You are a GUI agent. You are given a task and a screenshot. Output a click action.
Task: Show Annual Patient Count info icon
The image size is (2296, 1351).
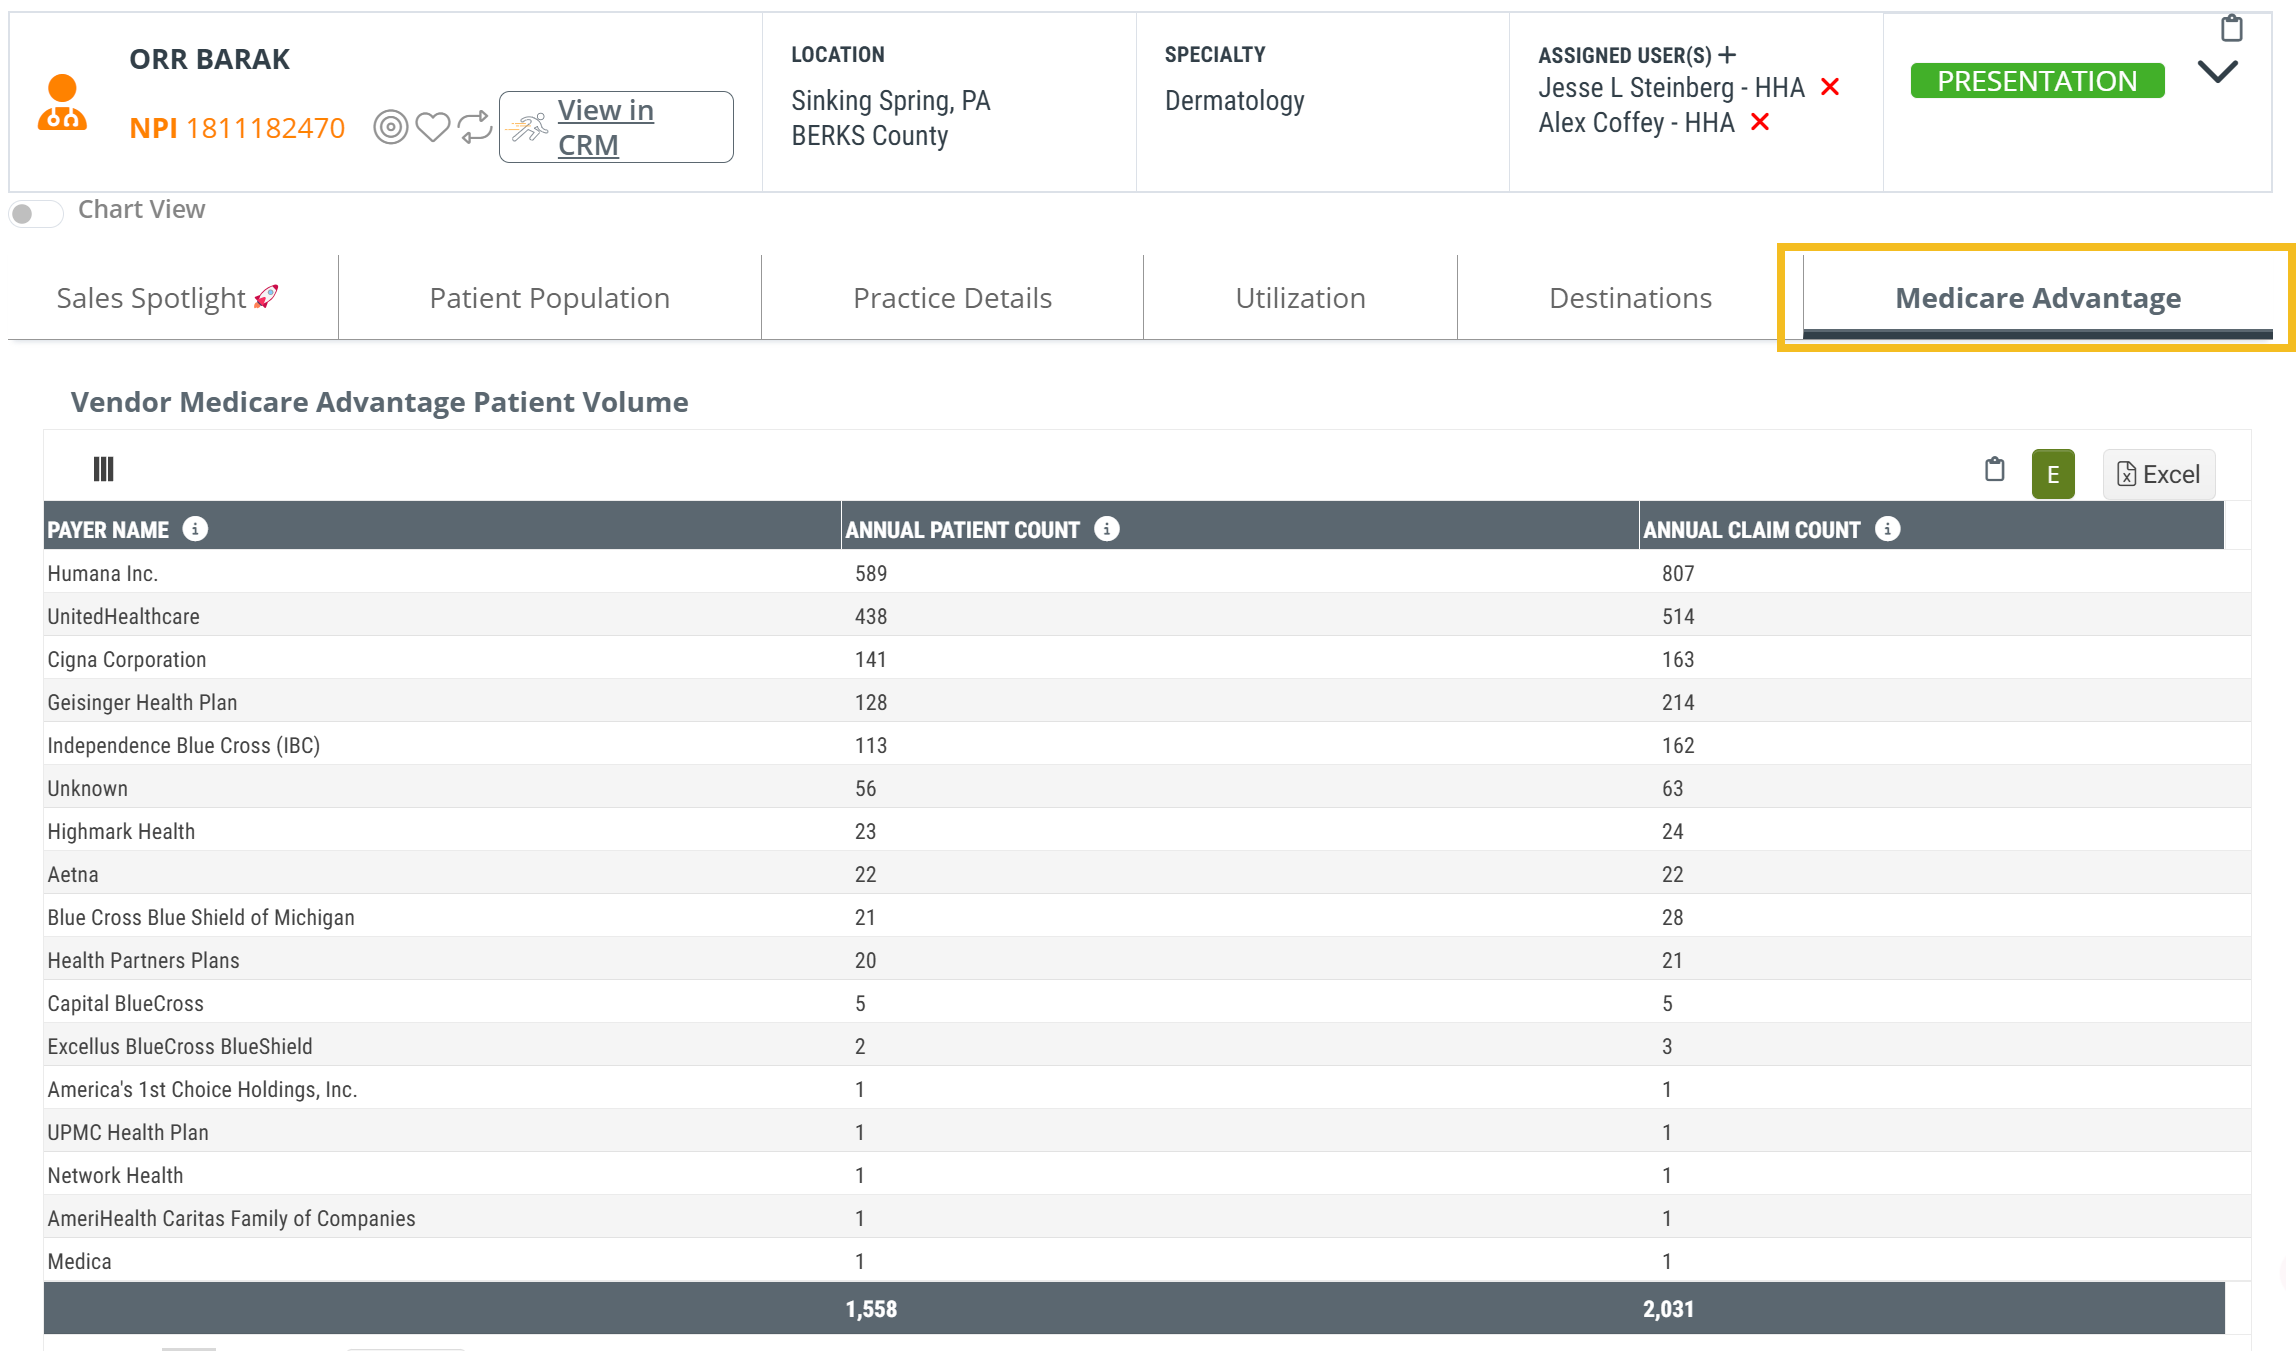[1107, 529]
